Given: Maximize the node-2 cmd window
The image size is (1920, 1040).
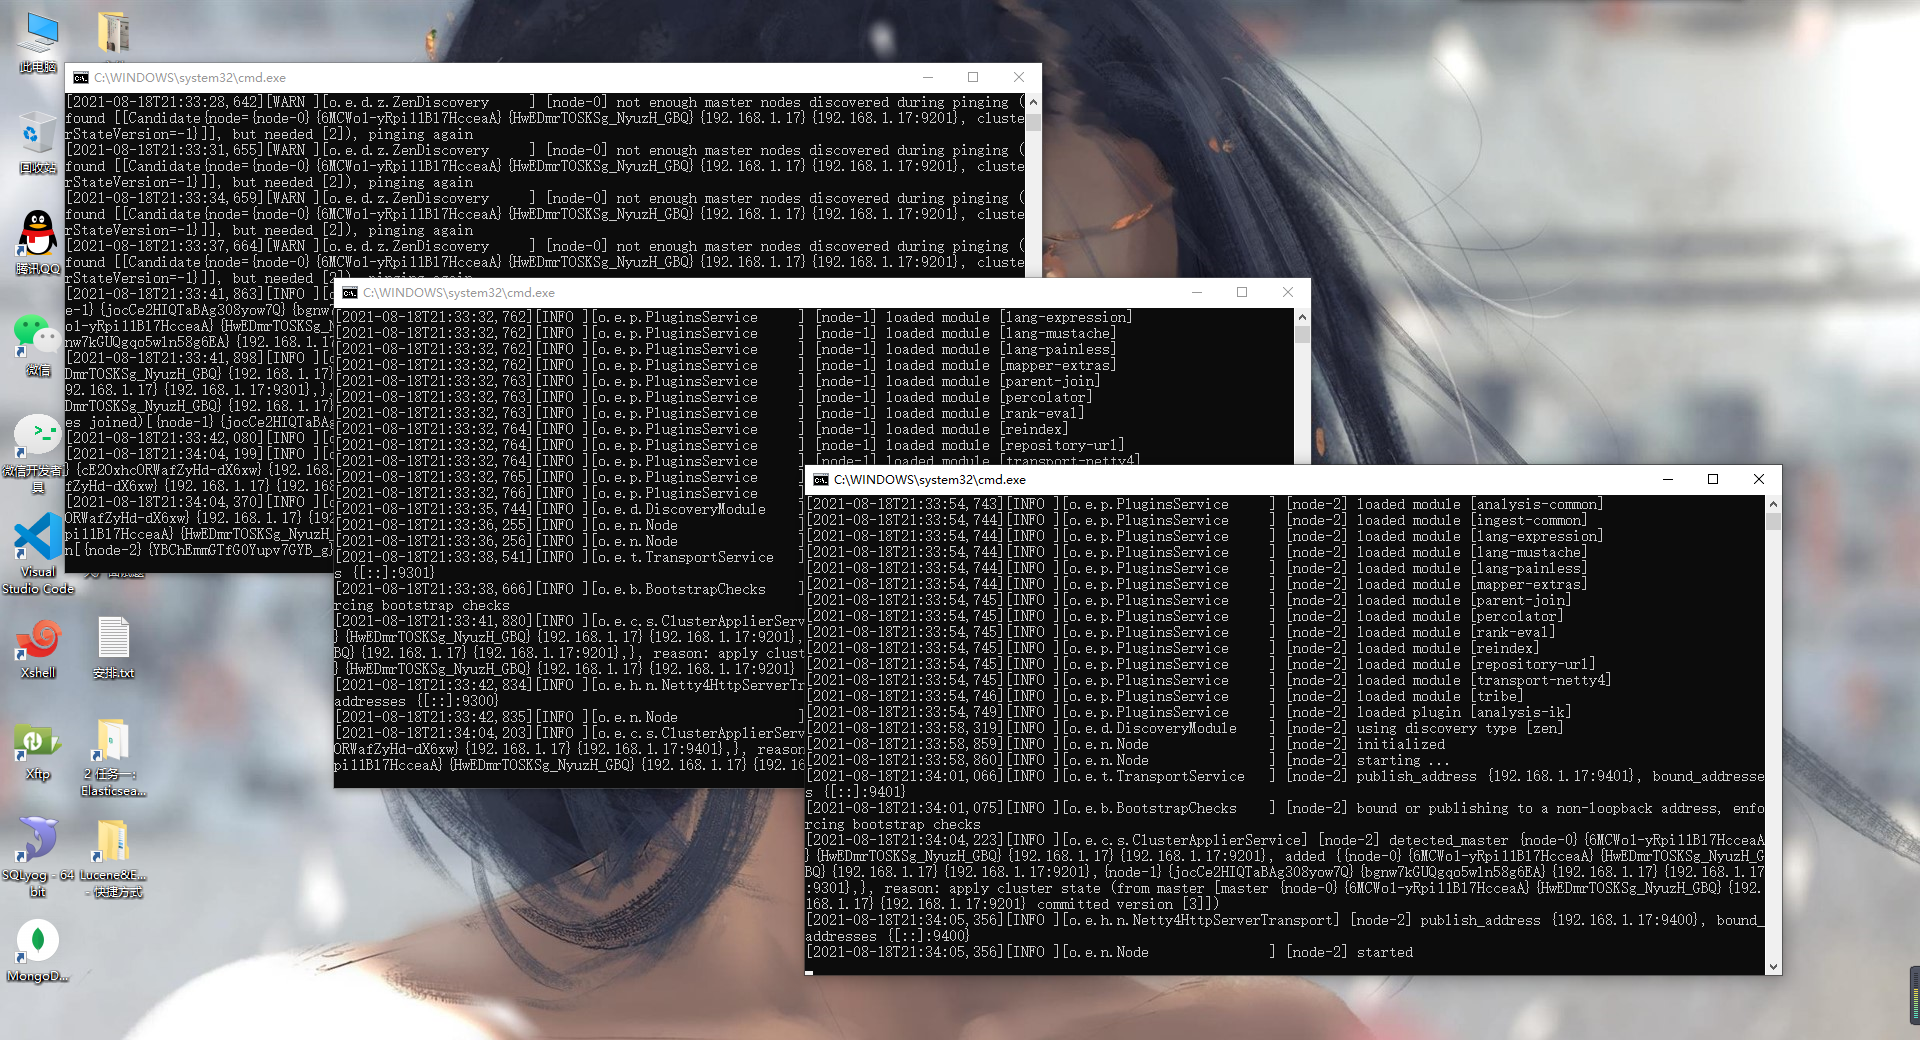Looking at the screenshot, I should pyautogui.click(x=1713, y=479).
